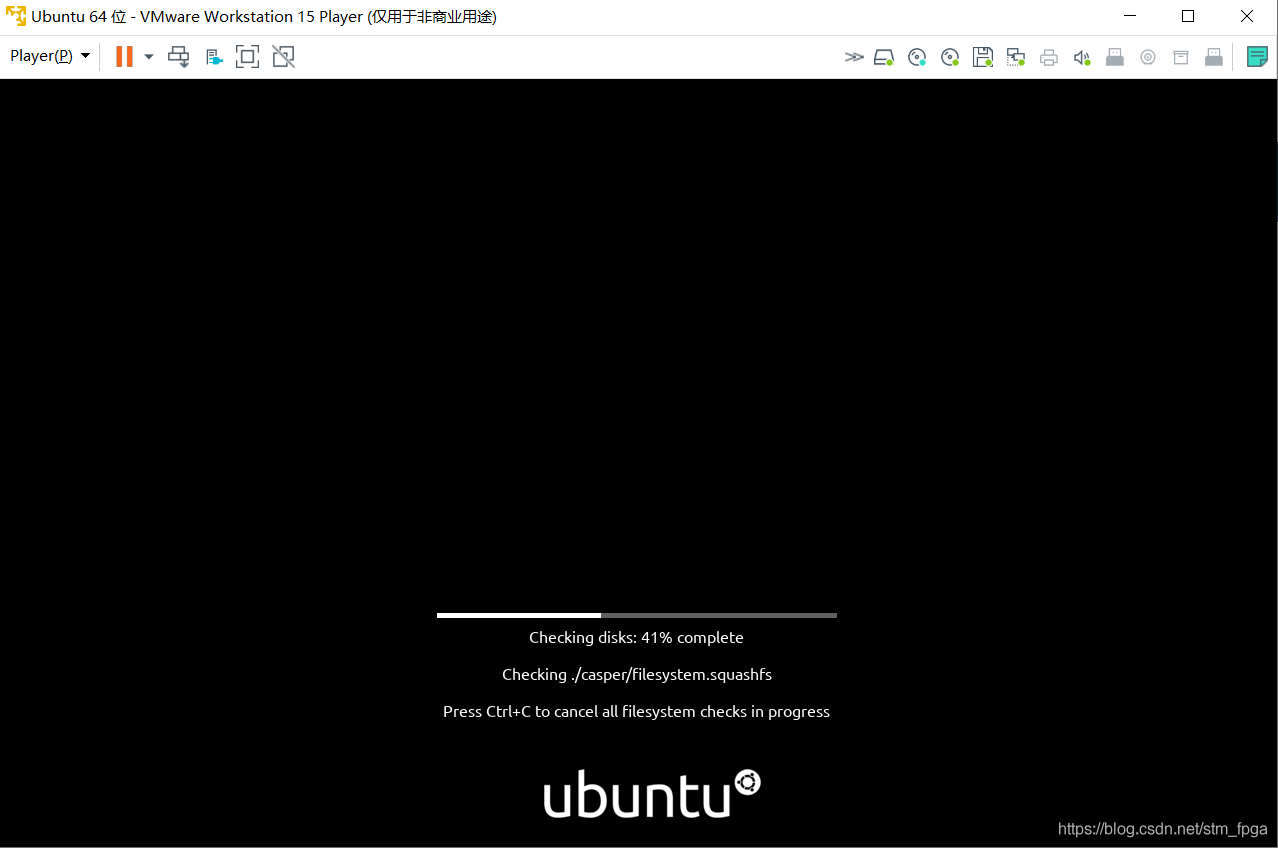Expand the hidden toolbar icons chevron

tap(854, 56)
